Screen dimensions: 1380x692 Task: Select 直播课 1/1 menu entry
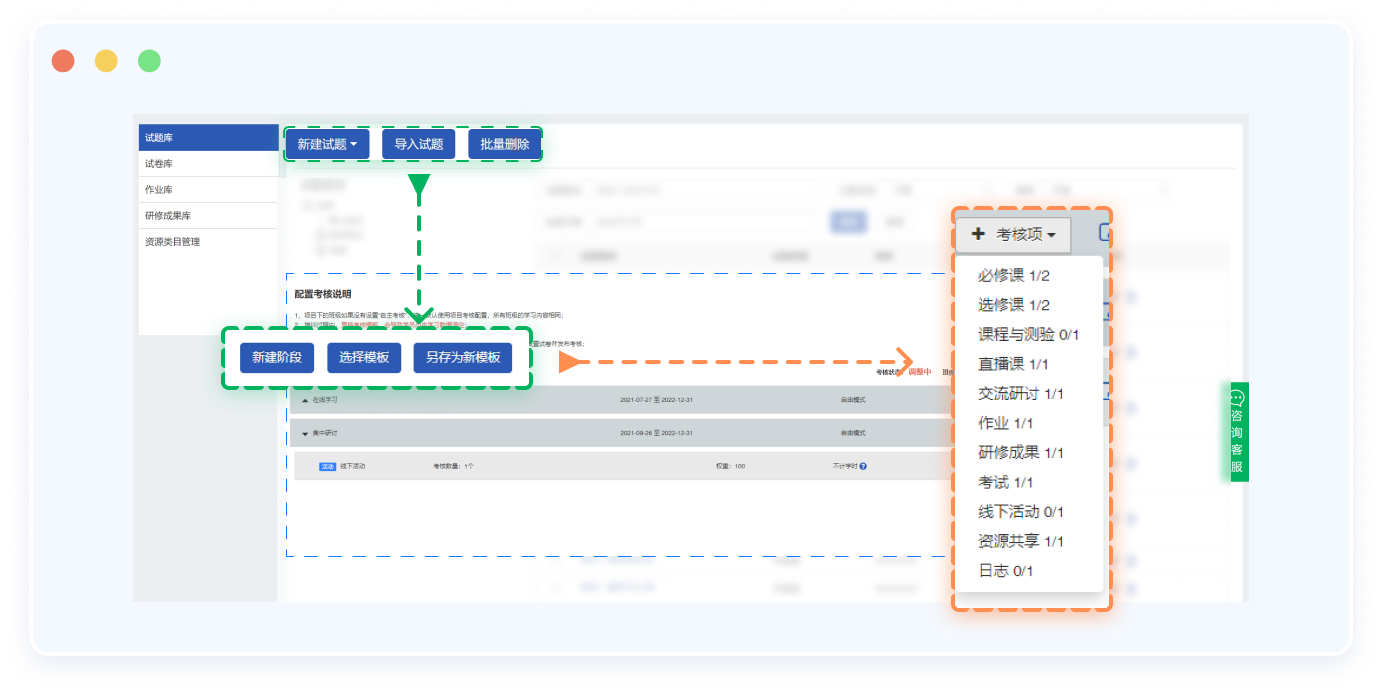(1013, 364)
